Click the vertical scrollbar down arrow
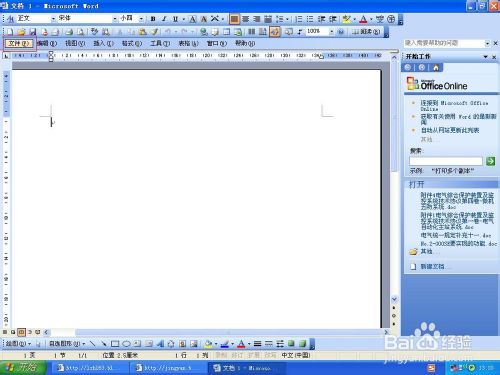 point(394,299)
